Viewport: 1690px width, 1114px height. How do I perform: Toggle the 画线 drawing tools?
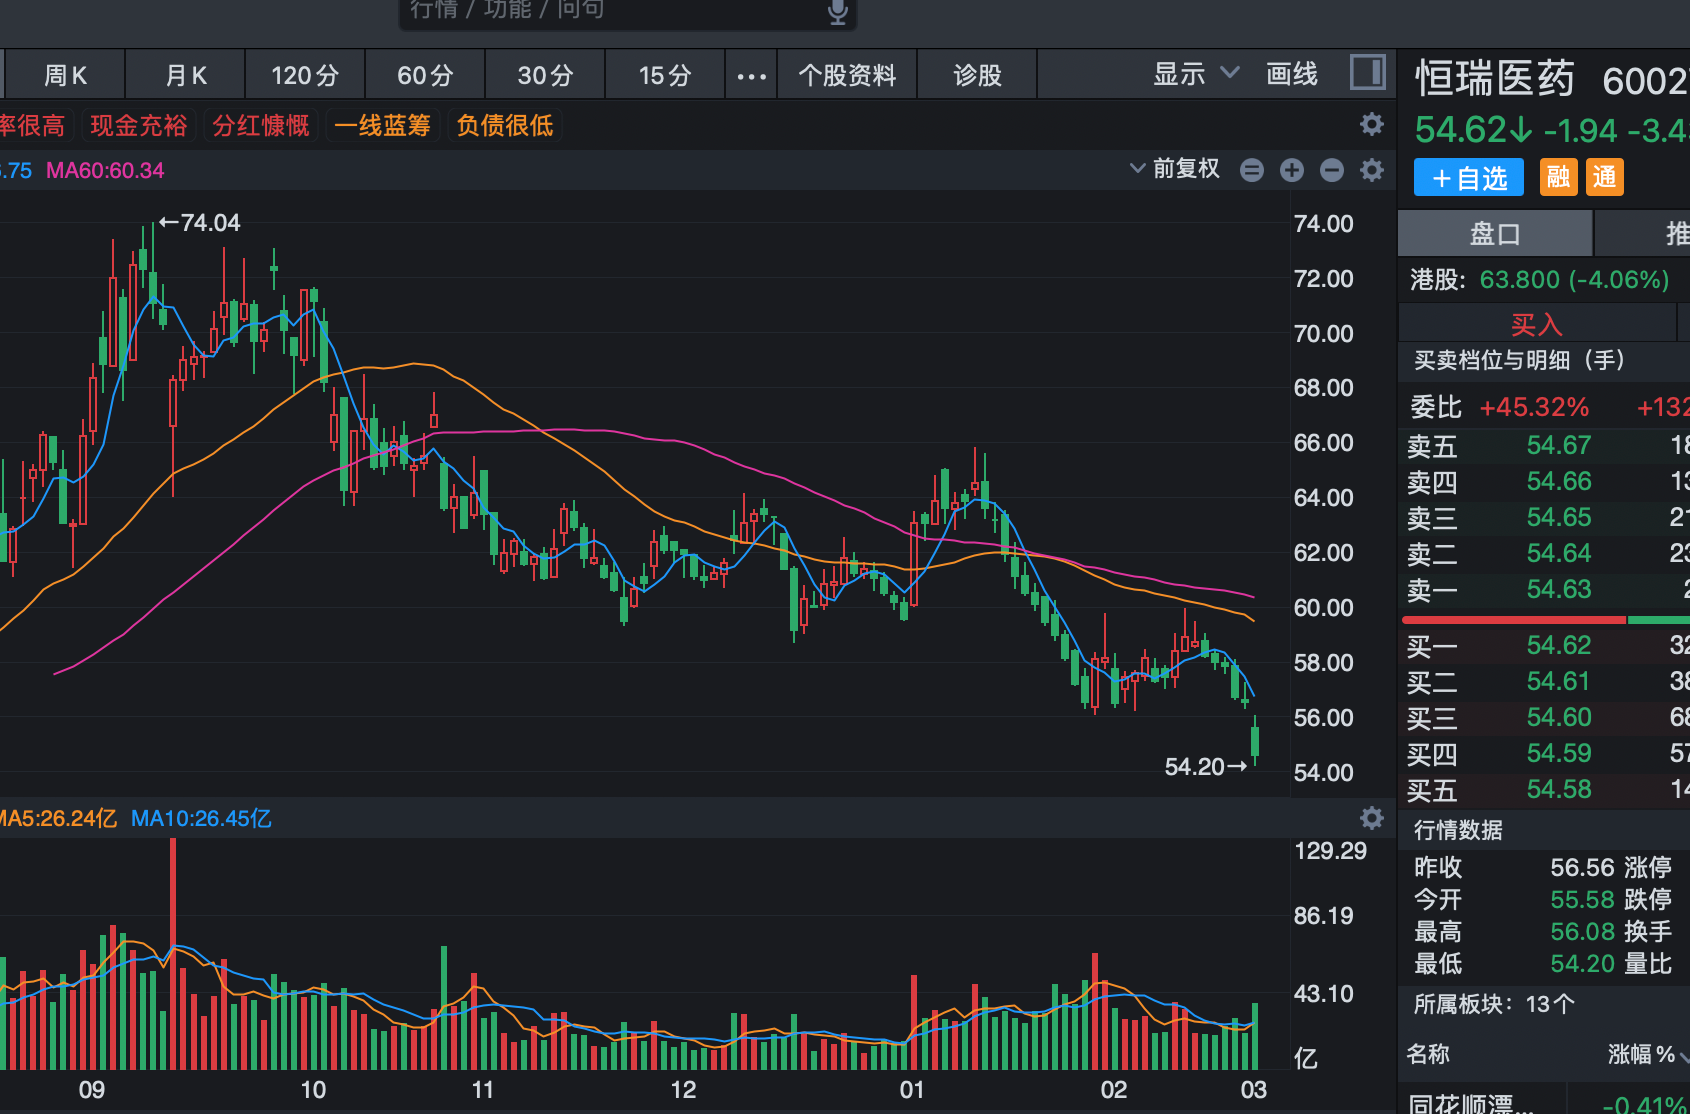(x=1291, y=74)
